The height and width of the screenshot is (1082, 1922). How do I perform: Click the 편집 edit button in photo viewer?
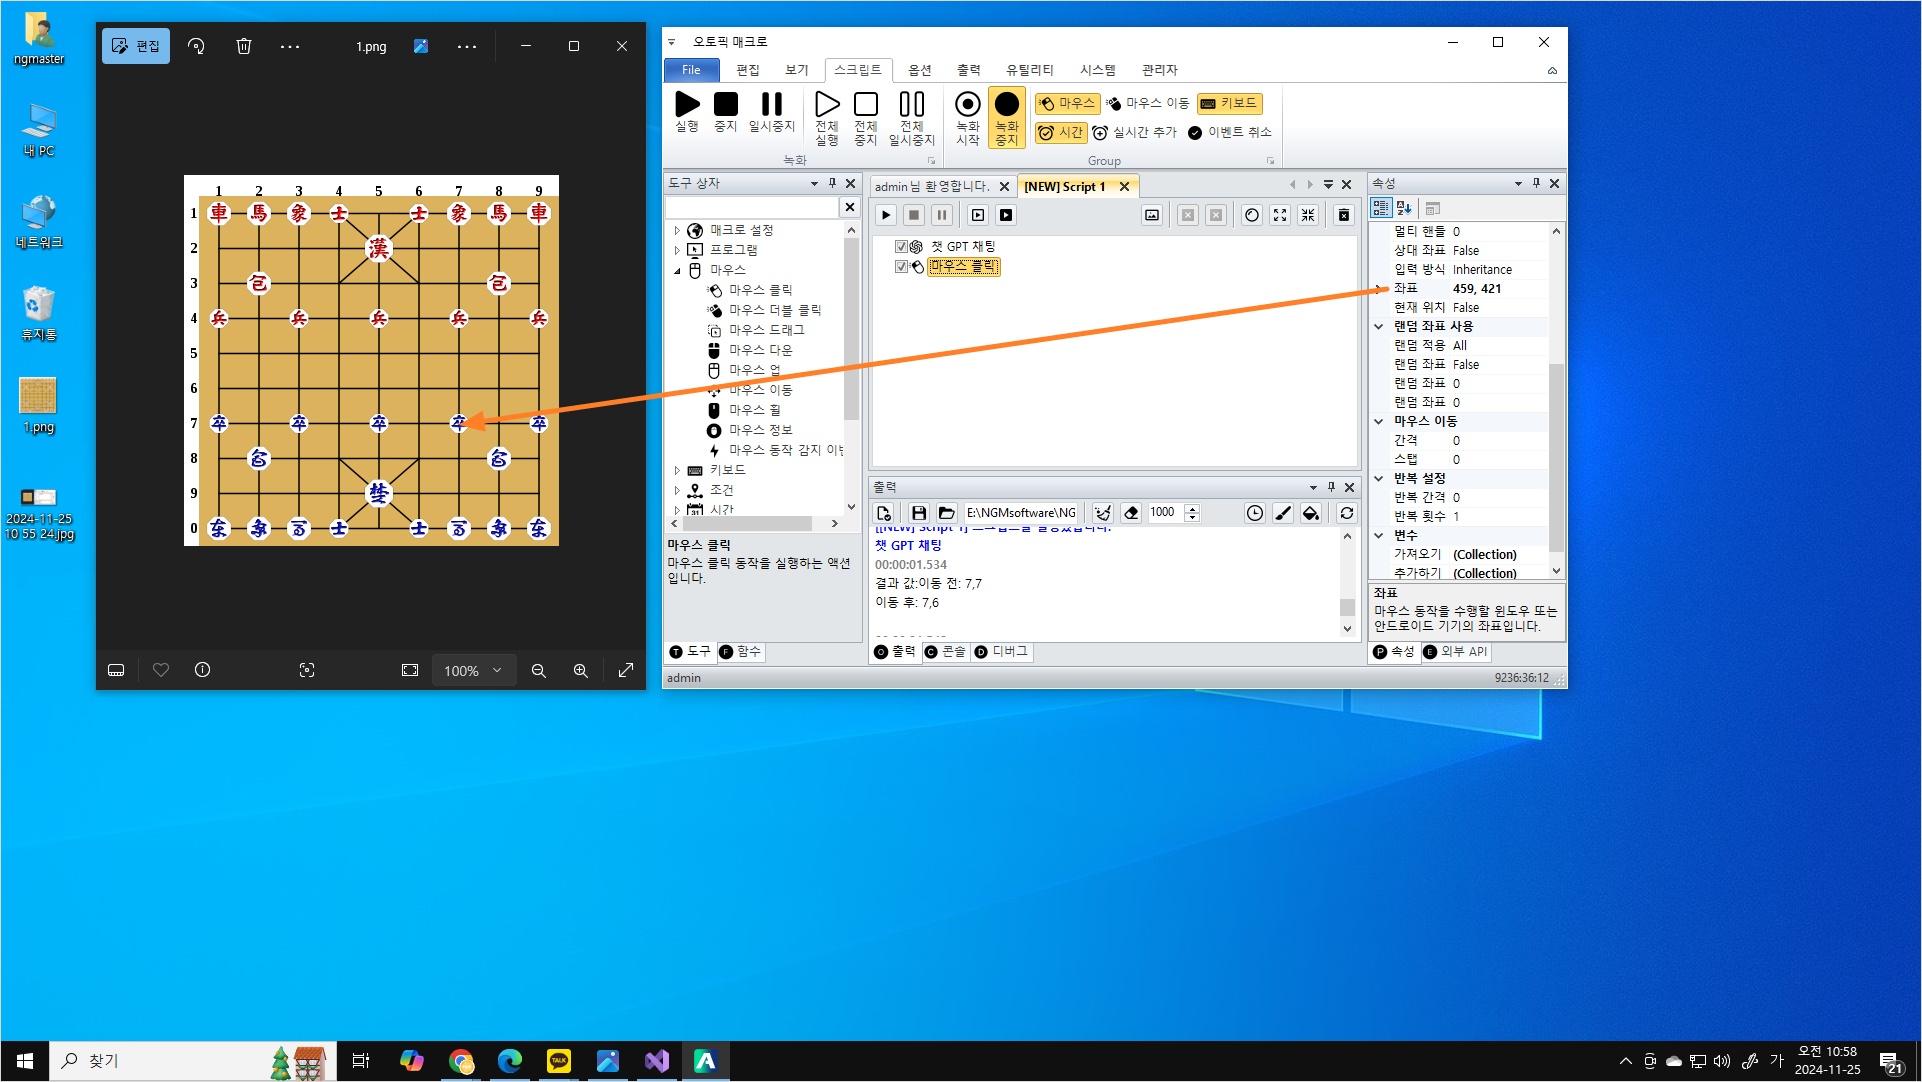(136, 46)
